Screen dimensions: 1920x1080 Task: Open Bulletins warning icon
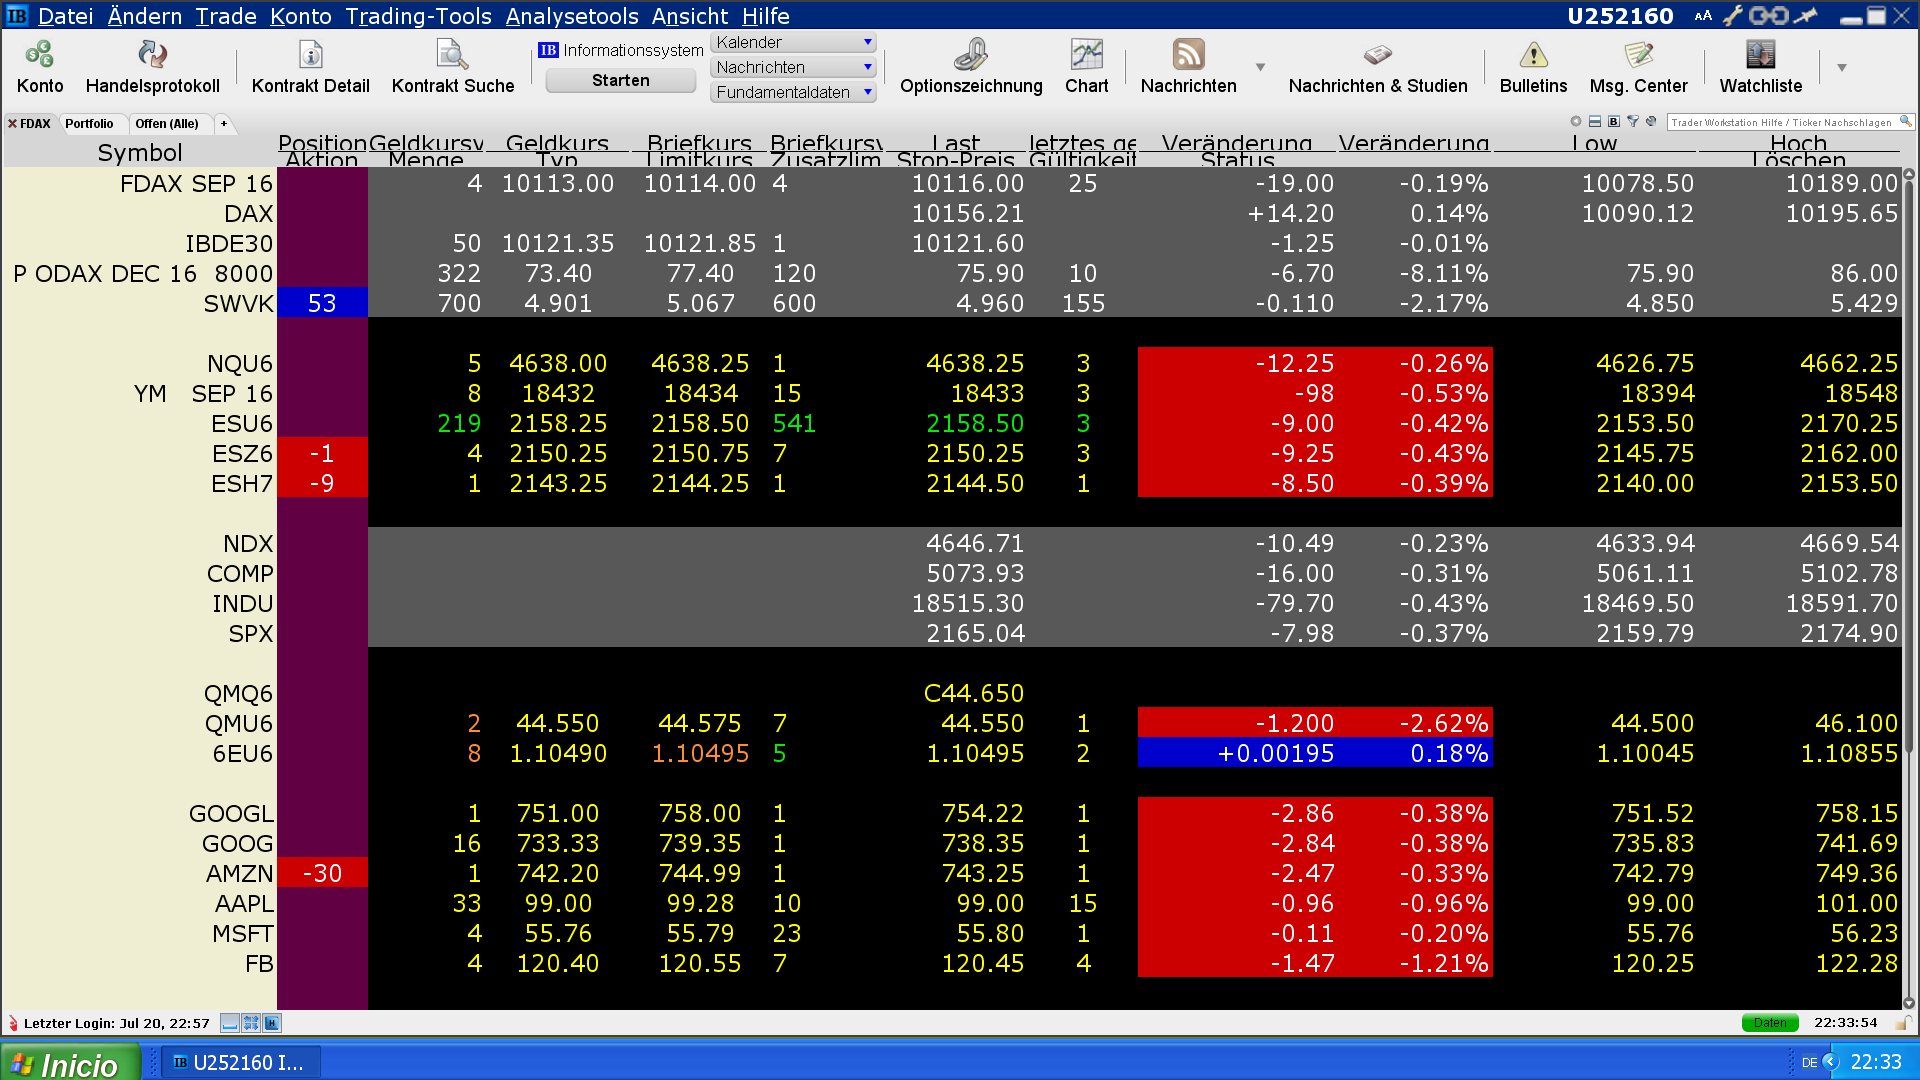(x=1533, y=55)
